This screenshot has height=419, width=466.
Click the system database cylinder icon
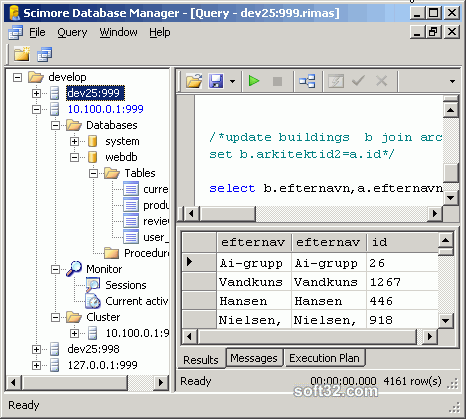point(92,141)
